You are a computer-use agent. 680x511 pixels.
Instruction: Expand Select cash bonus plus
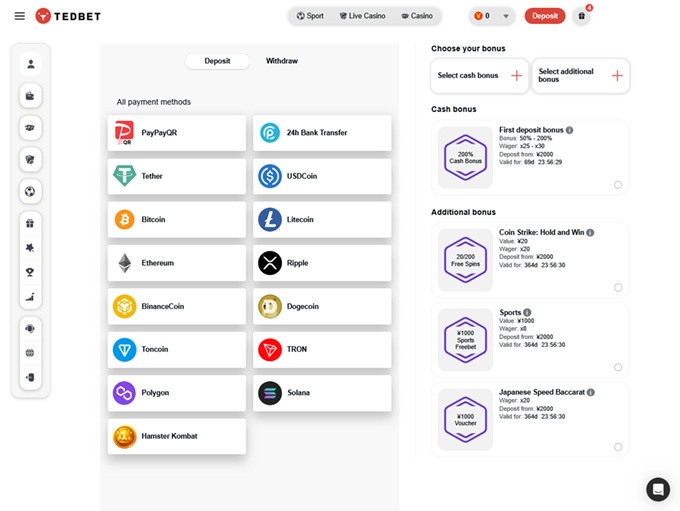pos(516,76)
